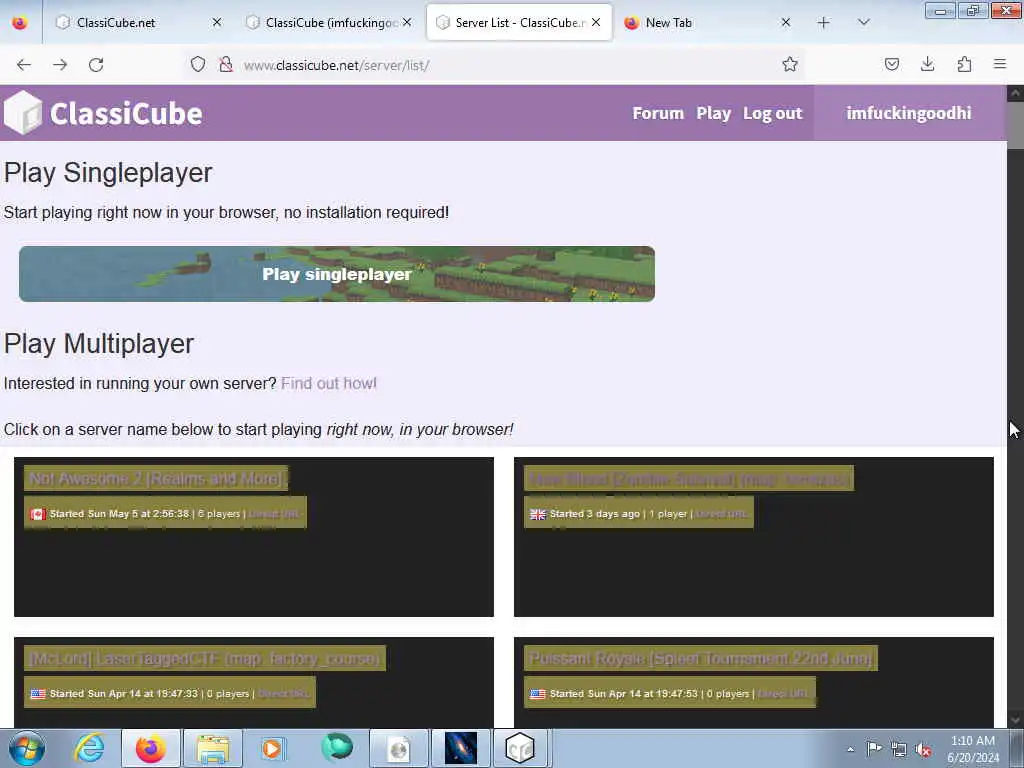The width and height of the screenshot is (1024, 768).
Task: Open Direct URL for the 1 player server
Action: 721,514
